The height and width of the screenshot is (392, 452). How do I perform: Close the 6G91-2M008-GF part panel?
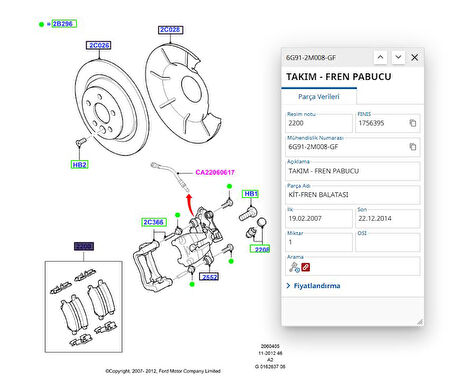[x=415, y=58]
